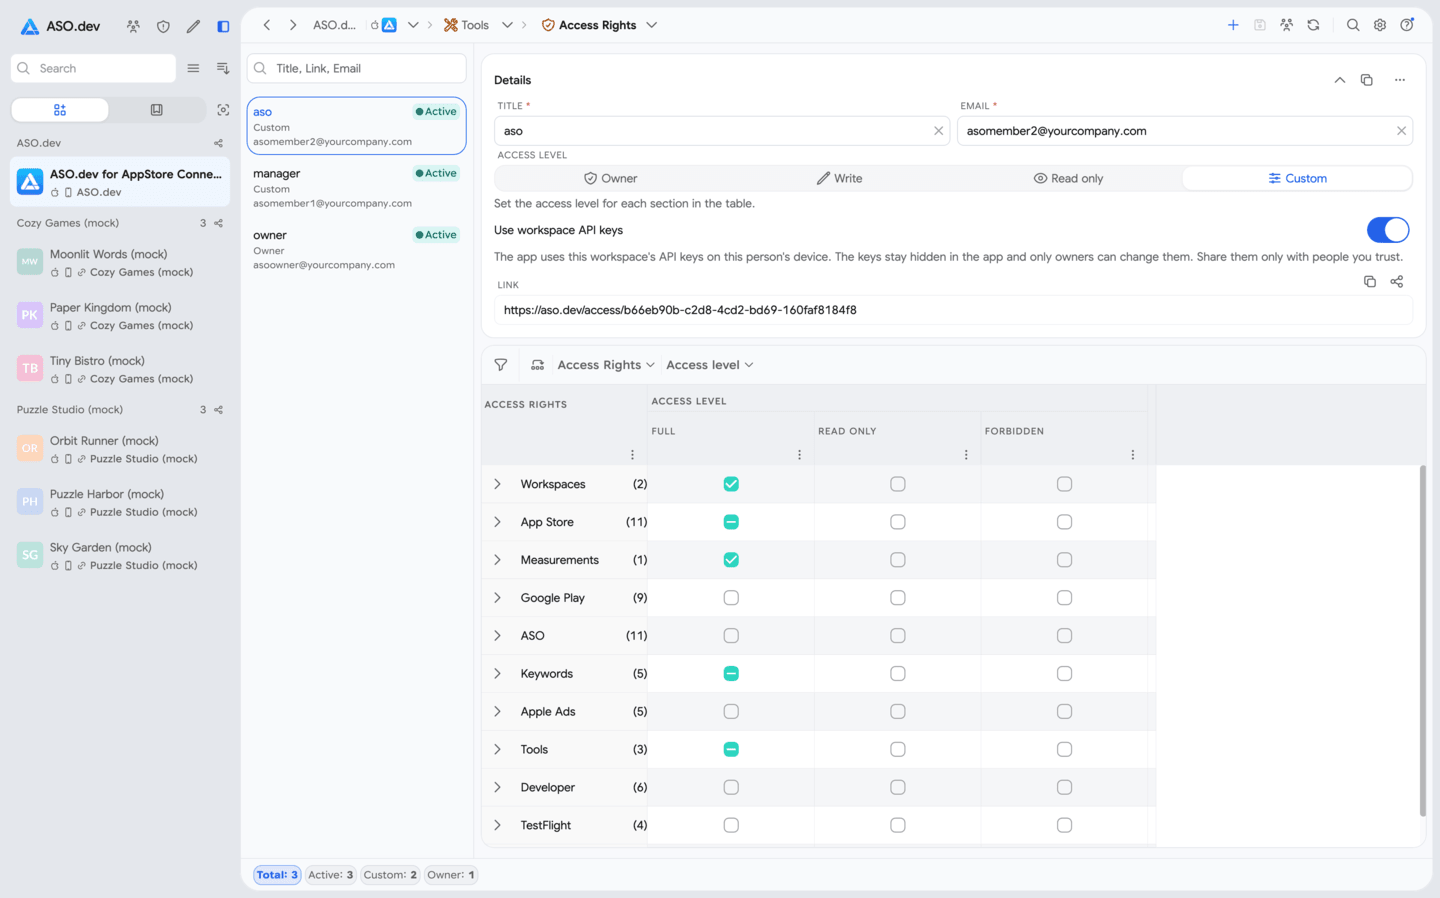Go back with the left navigation arrow
1440x898 pixels.
click(x=267, y=25)
